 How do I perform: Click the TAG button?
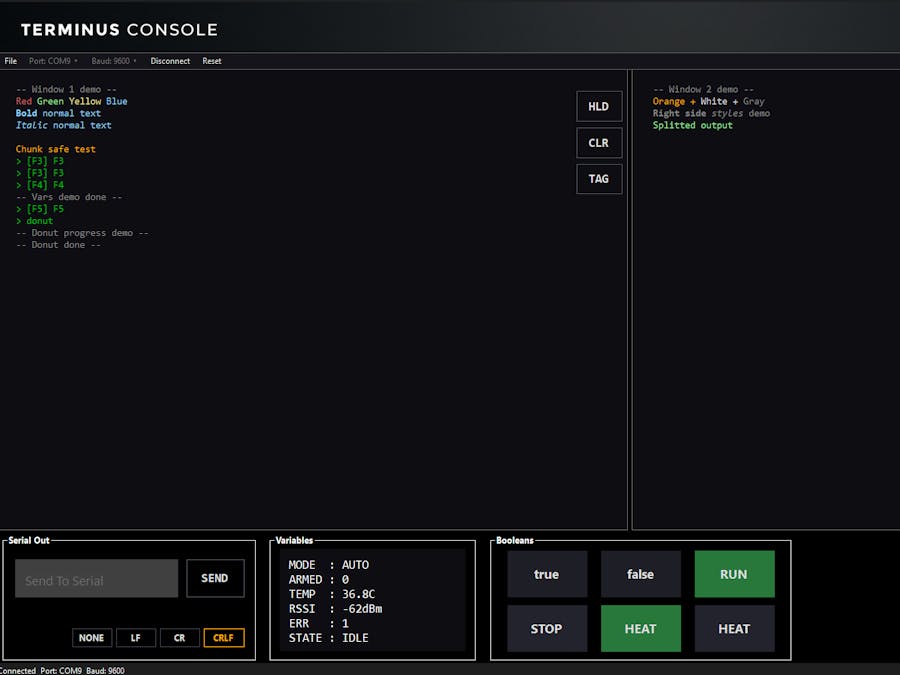pos(598,179)
